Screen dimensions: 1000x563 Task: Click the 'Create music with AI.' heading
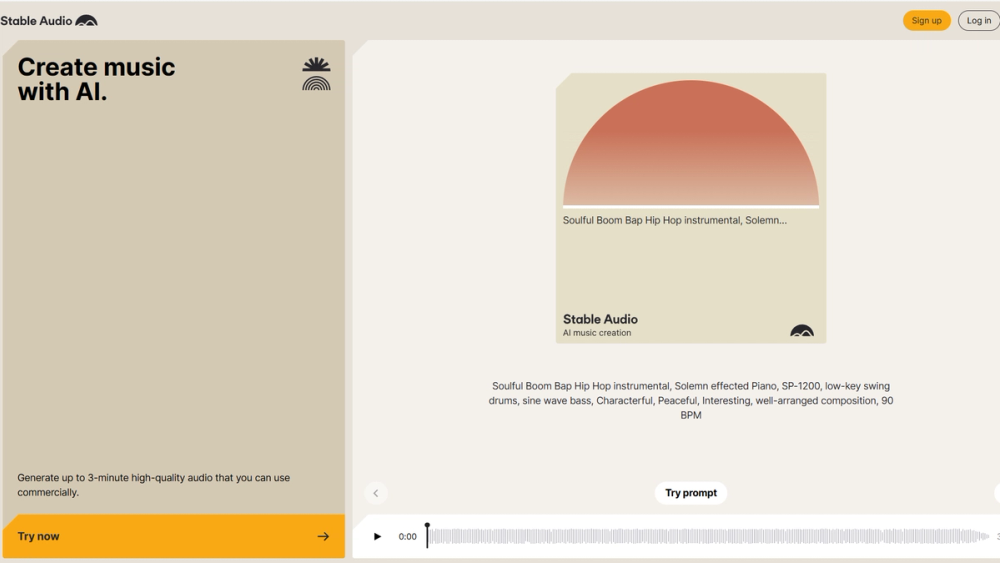96,79
